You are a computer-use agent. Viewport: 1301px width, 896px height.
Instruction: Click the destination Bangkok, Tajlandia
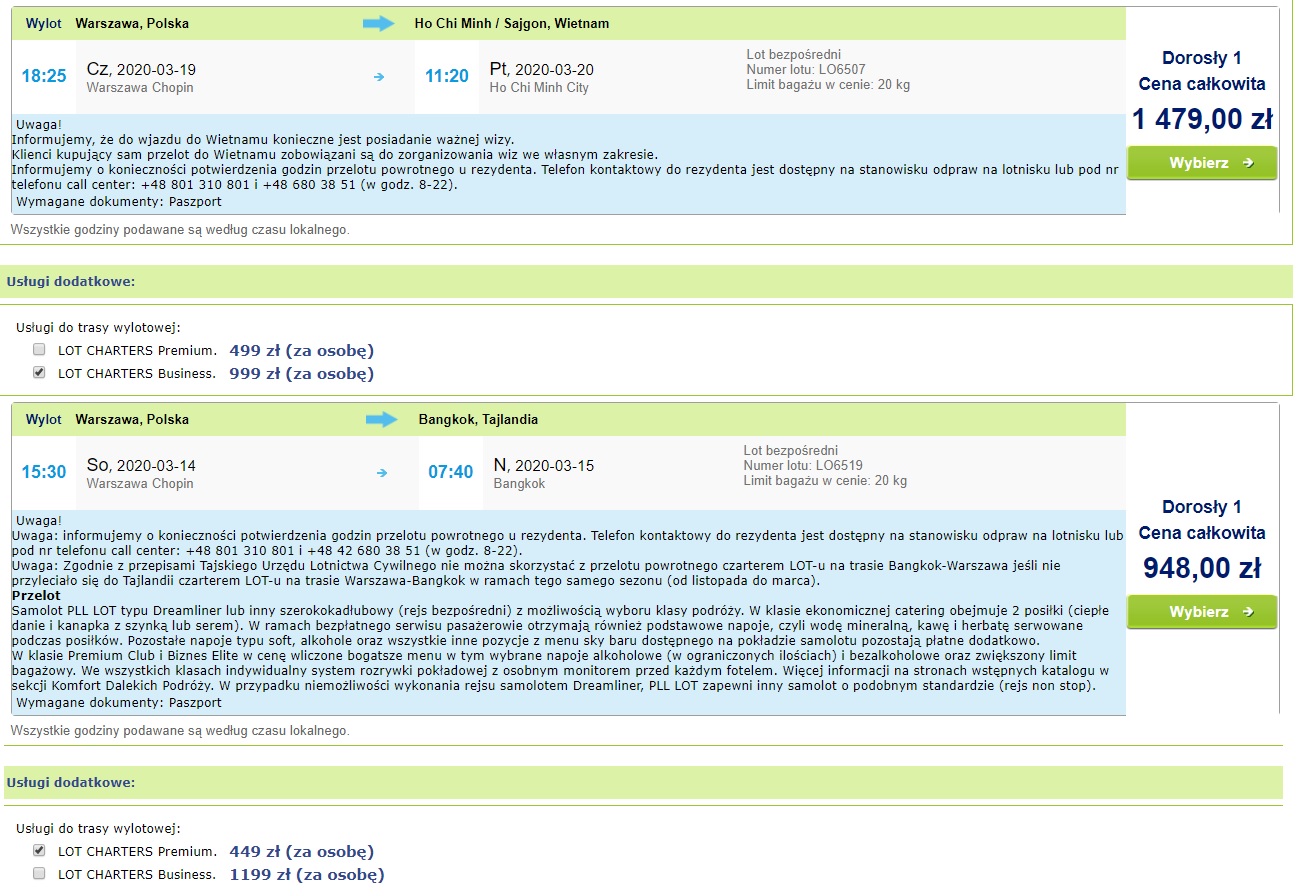click(478, 420)
